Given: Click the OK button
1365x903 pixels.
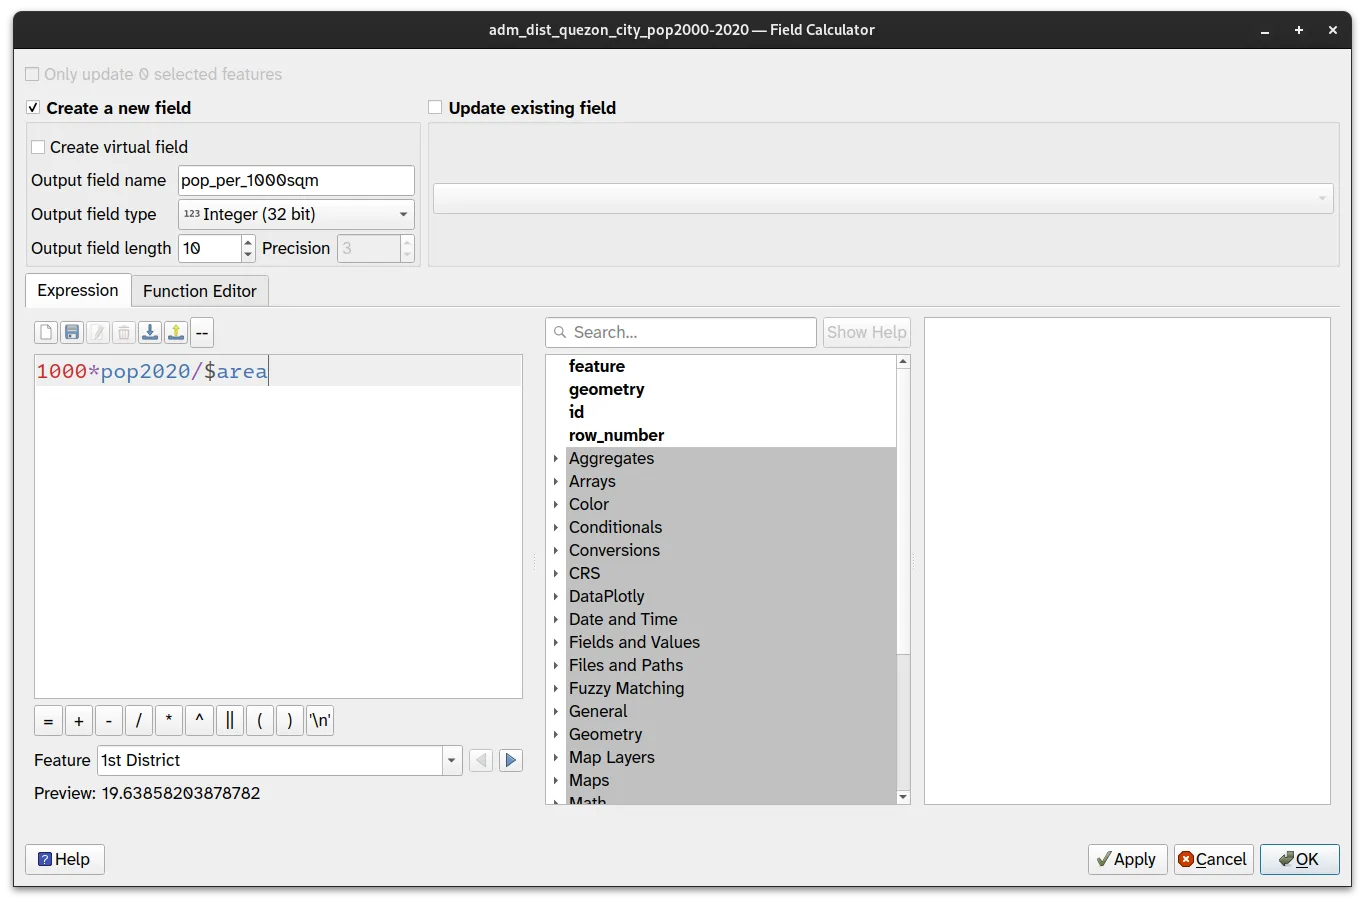Looking at the screenshot, I should (x=1299, y=859).
